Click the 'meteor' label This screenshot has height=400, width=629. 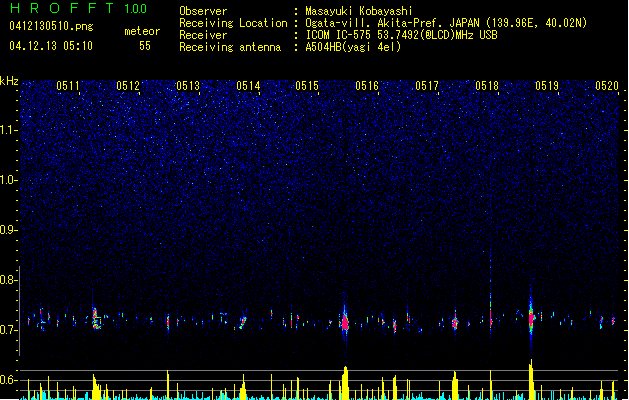(142, 31)
